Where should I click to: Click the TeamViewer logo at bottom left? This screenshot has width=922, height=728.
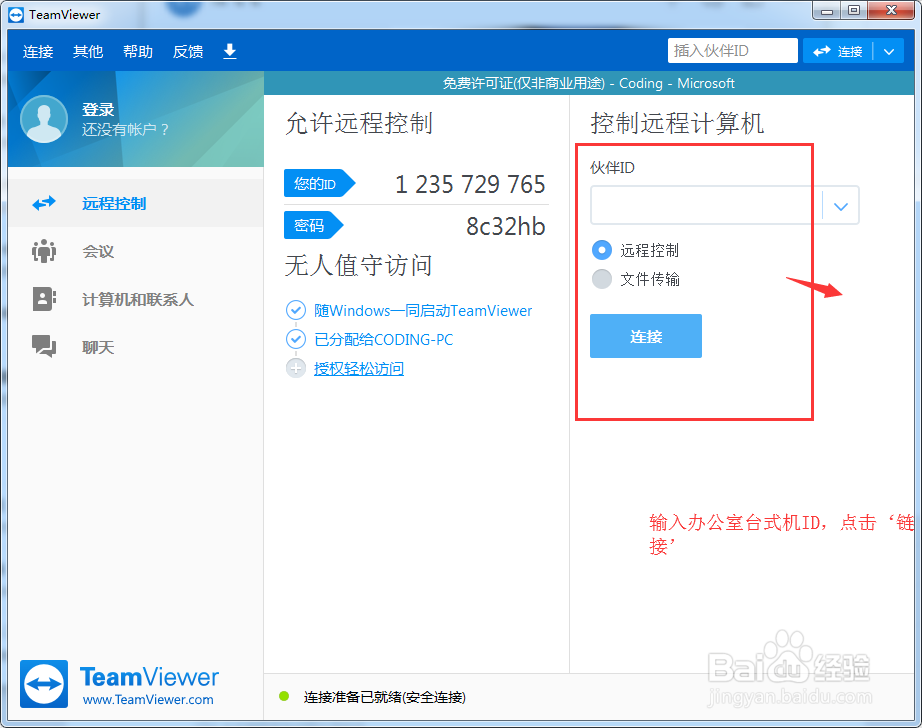[44, 684]
